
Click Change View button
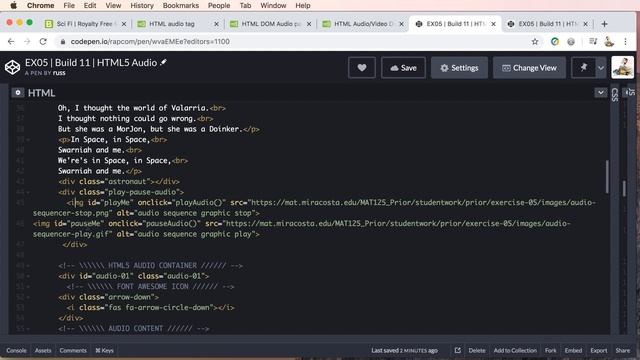coord(529,68)
